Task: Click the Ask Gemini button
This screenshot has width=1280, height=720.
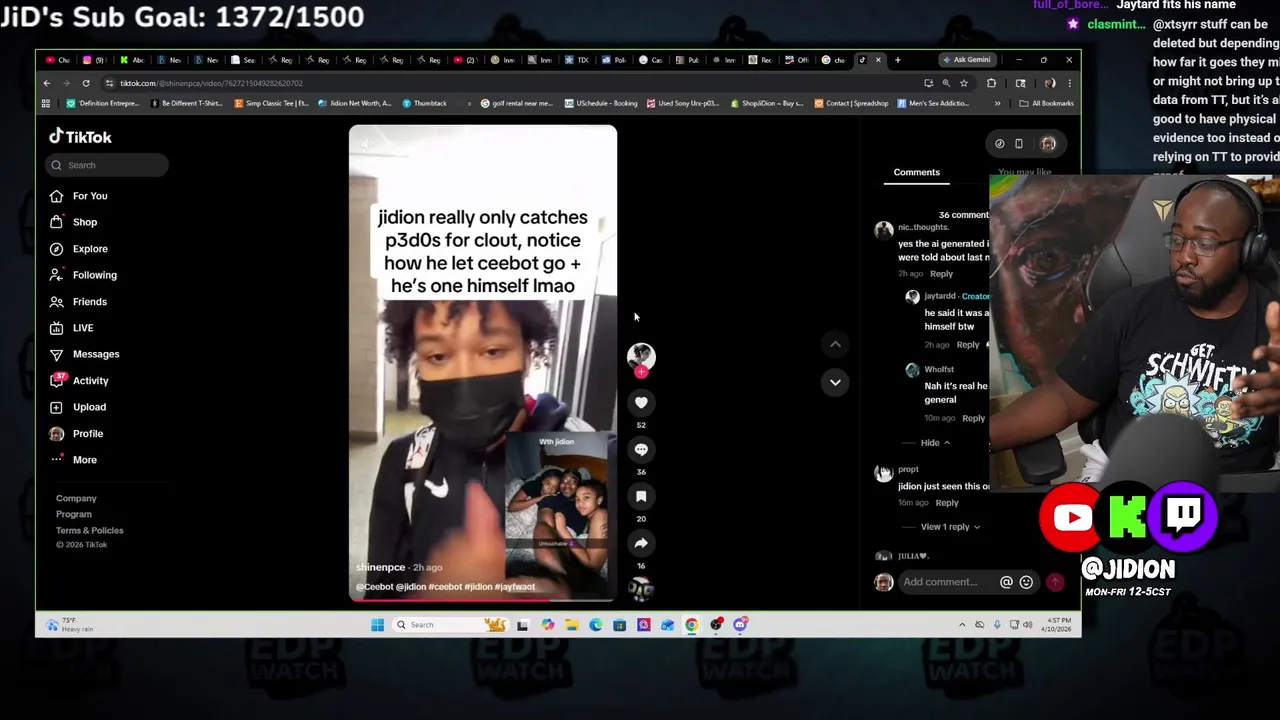Action: (x=967, y=60)
